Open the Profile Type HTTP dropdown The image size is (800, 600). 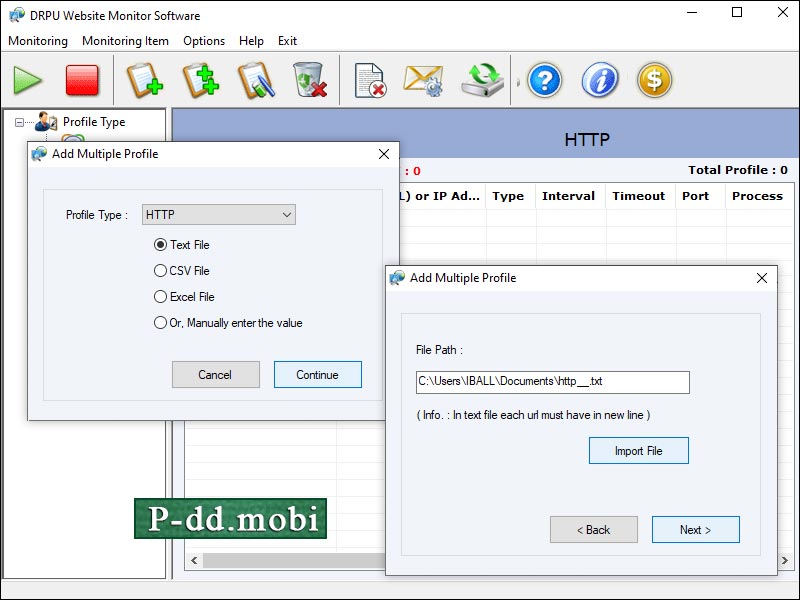219,214
